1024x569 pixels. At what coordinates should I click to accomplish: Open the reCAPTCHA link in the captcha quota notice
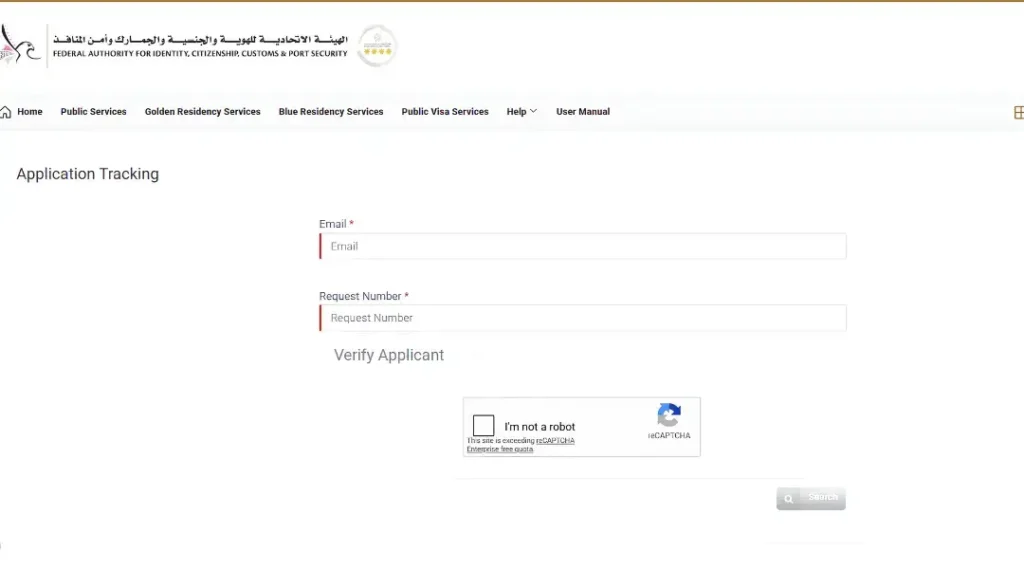click(555, 441)
